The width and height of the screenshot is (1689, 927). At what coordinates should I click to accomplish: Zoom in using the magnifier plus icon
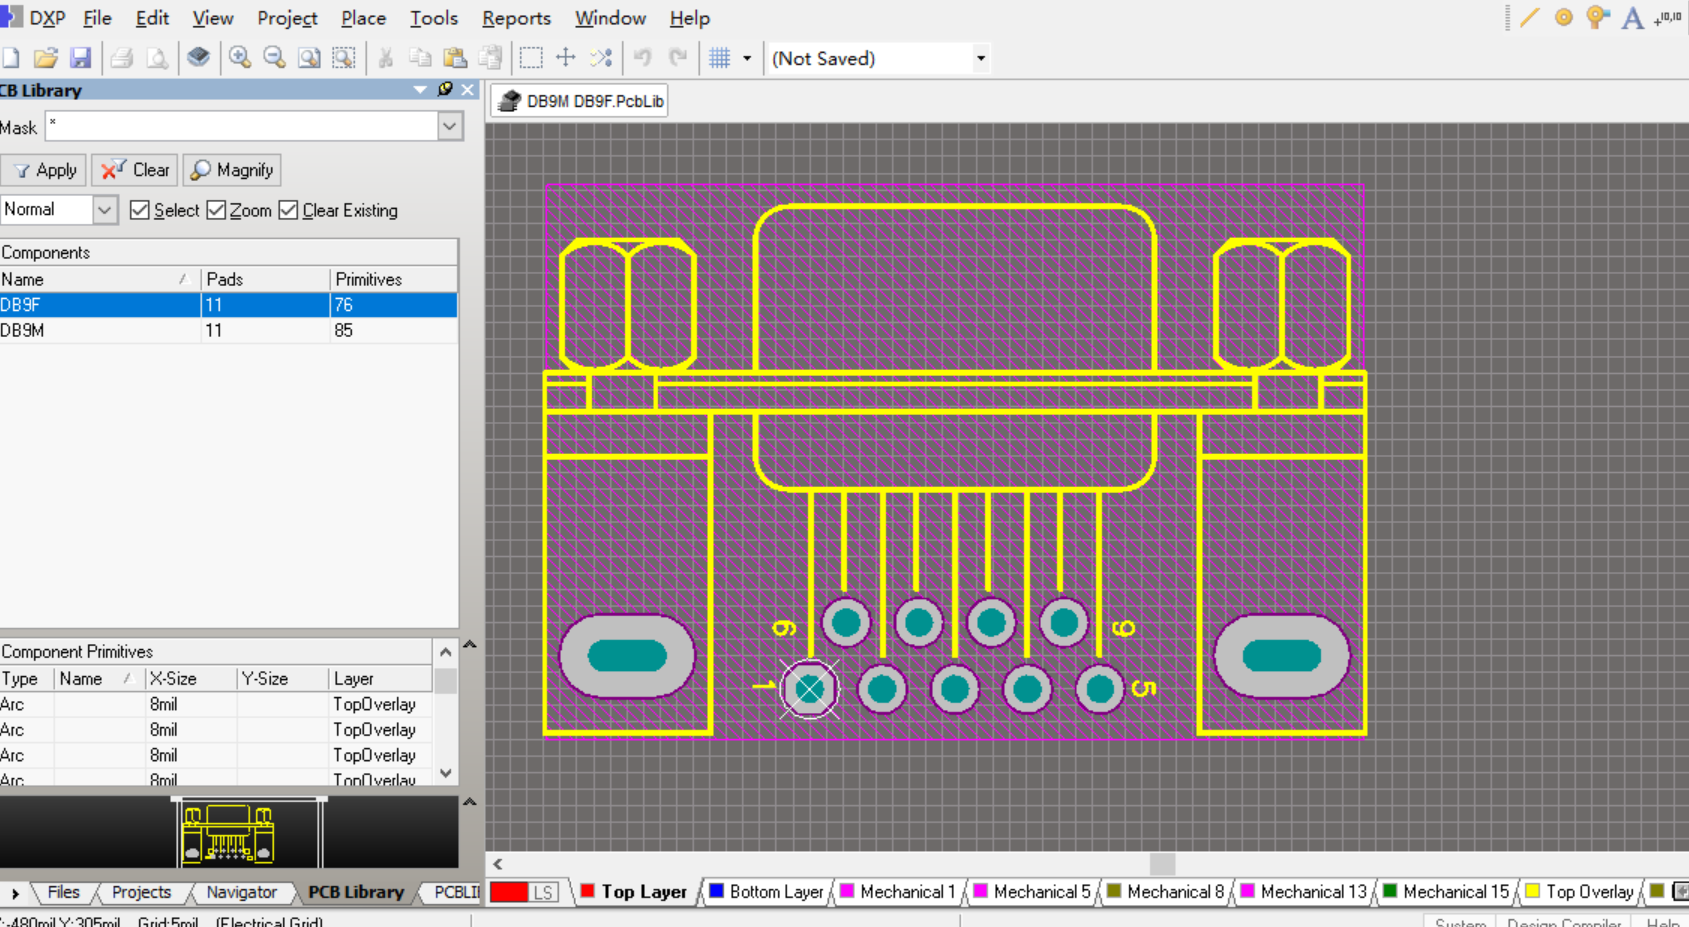coord(240,58)
